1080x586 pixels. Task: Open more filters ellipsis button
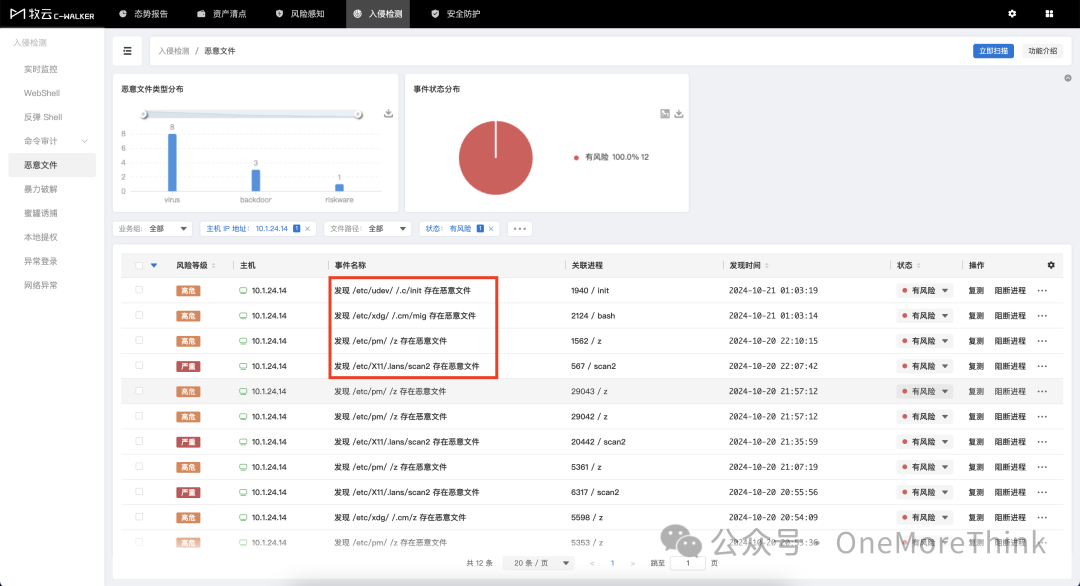coord(520,229)
